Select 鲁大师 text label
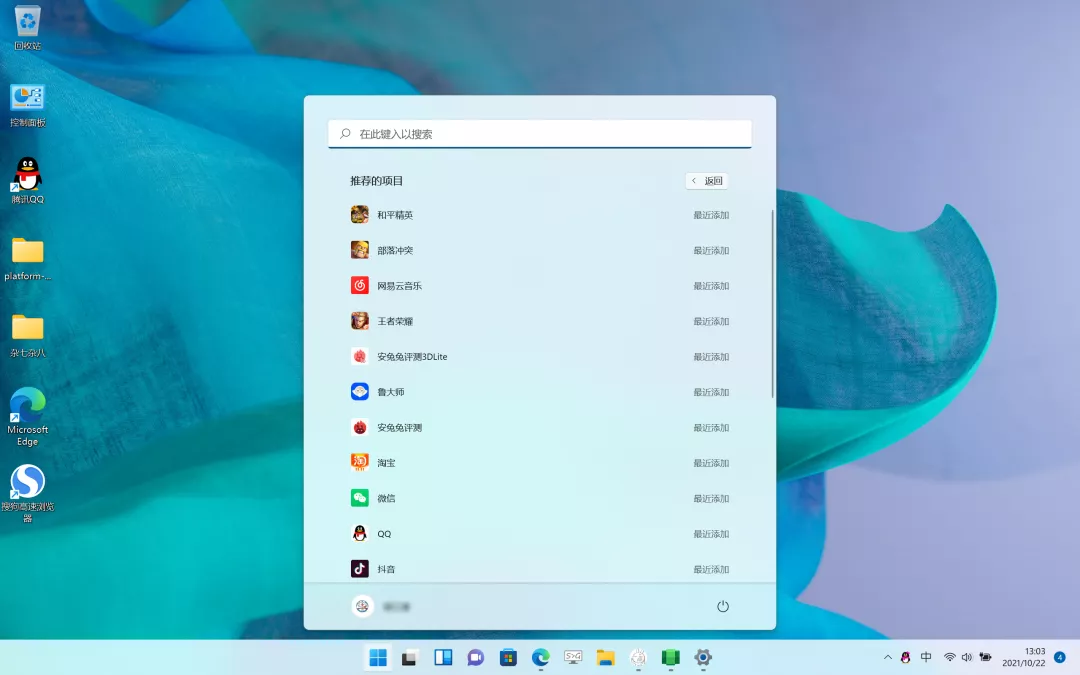This screenshot has height=675, width=1080. coord(391,392)
